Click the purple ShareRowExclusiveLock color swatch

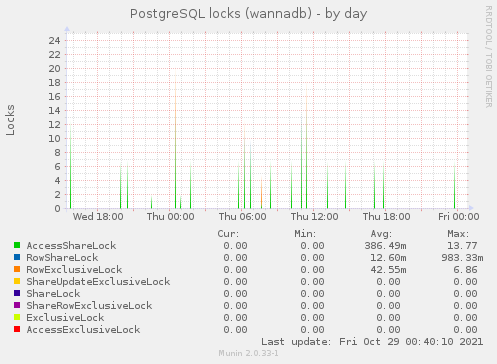(x=17, y=305)
